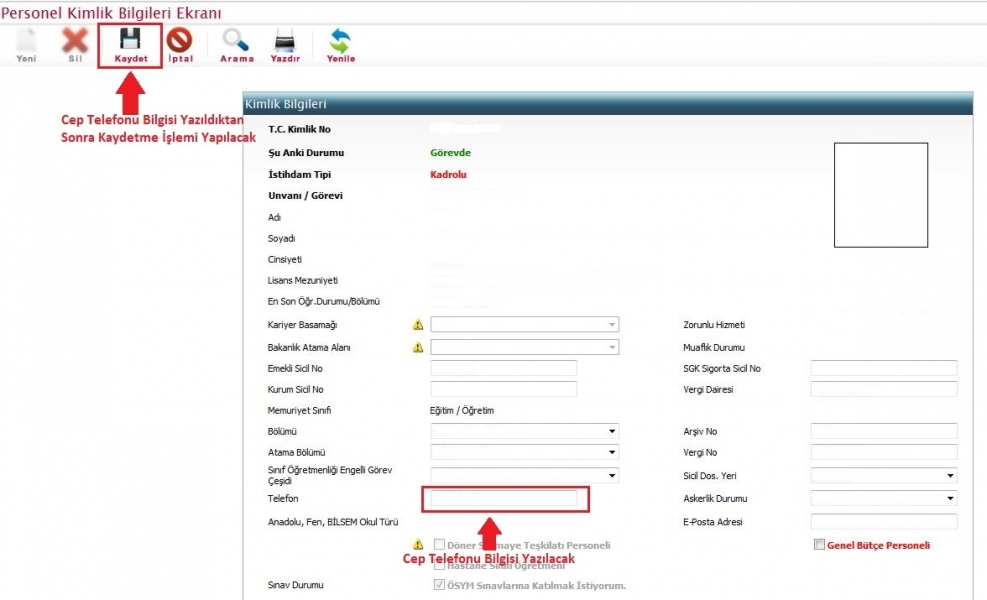Click the Sil delete icon

[75, 42]
